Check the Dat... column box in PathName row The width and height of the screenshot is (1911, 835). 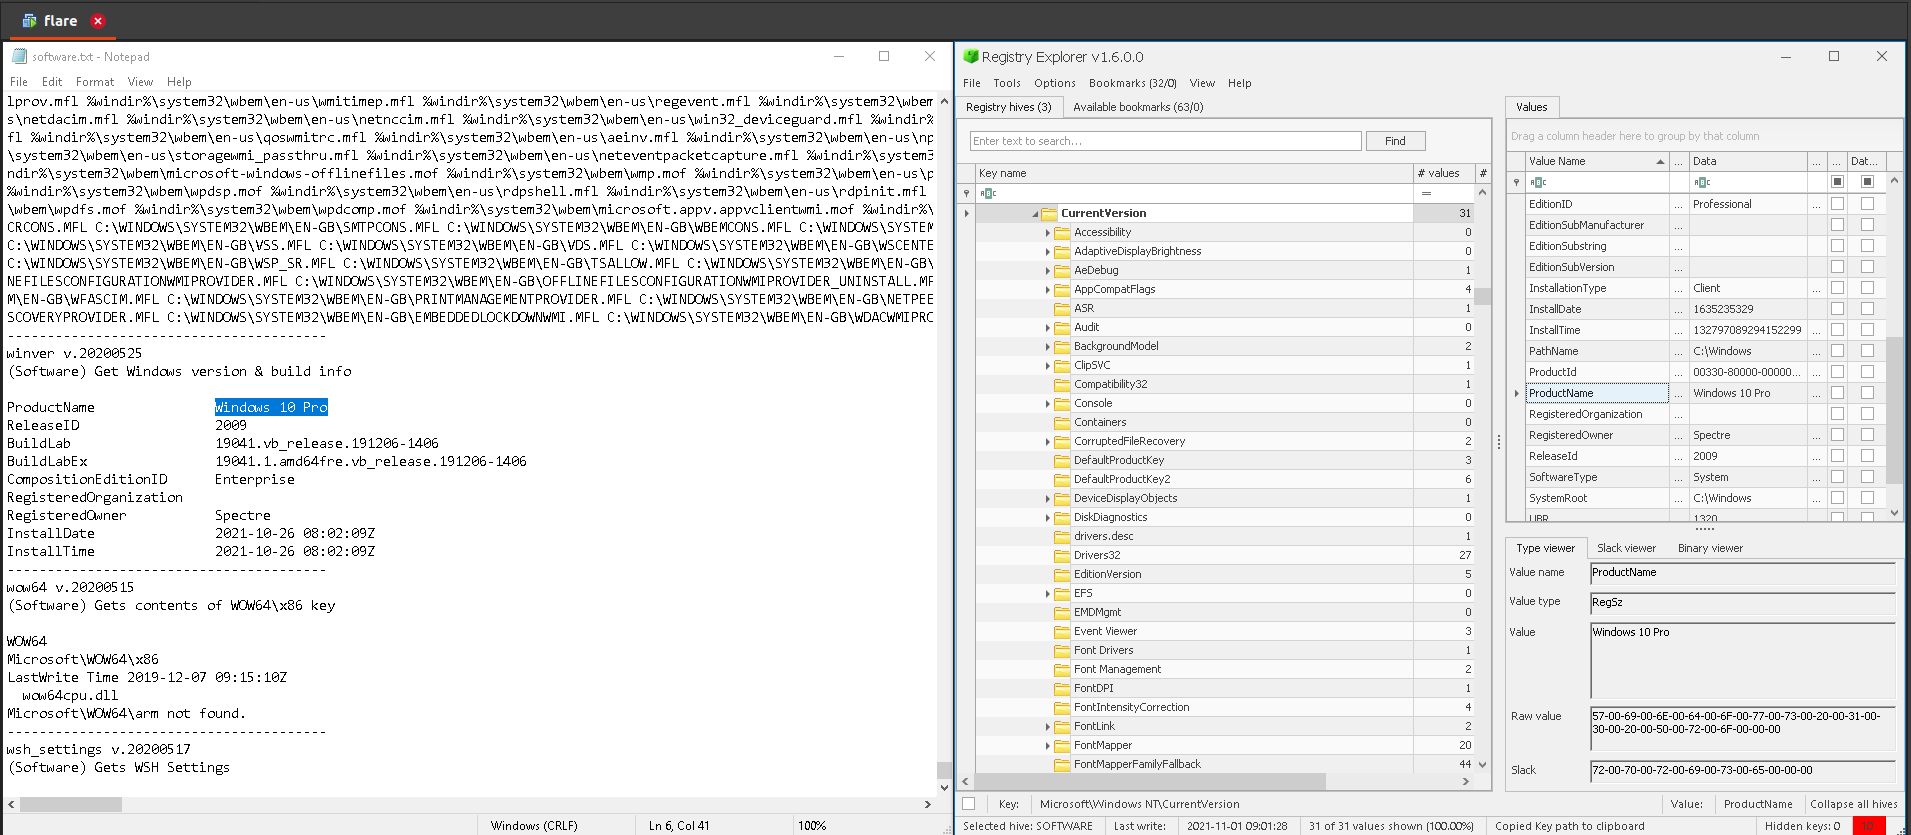(1867, 350)
